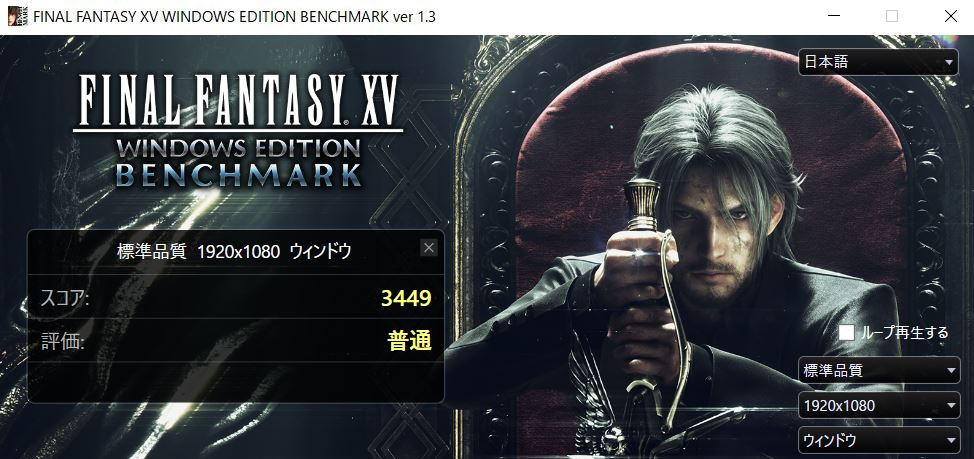The image size is (974, 459).
Task: Click the disabled maximize square in title bar
Action: 892,17
